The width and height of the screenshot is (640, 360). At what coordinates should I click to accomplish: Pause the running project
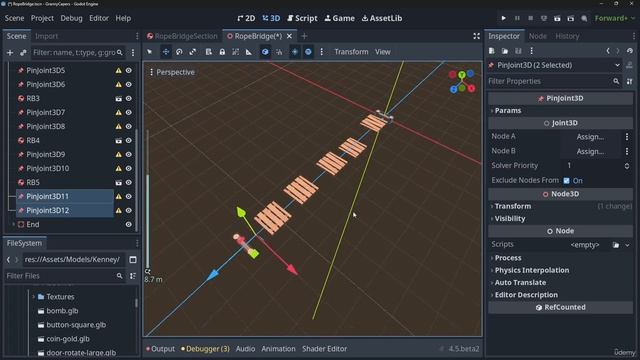point(517,18)
